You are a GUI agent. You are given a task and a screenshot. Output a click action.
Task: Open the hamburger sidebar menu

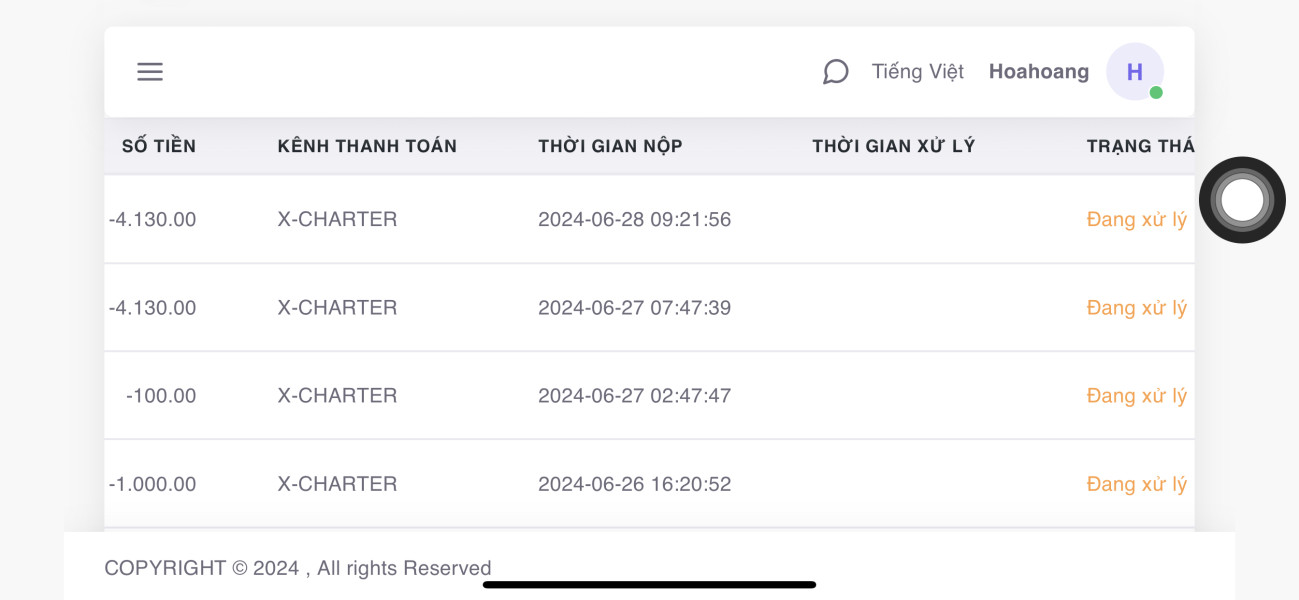150,72
